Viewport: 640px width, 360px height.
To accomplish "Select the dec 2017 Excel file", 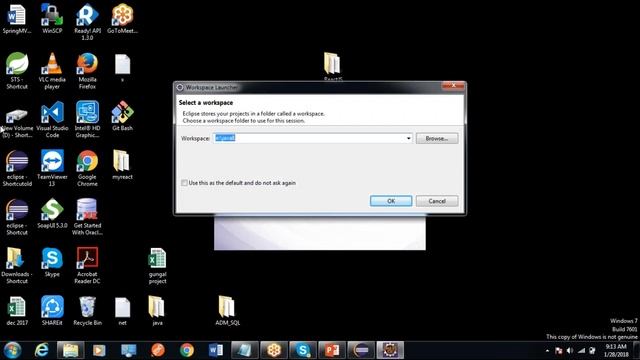I will point(17,311).
